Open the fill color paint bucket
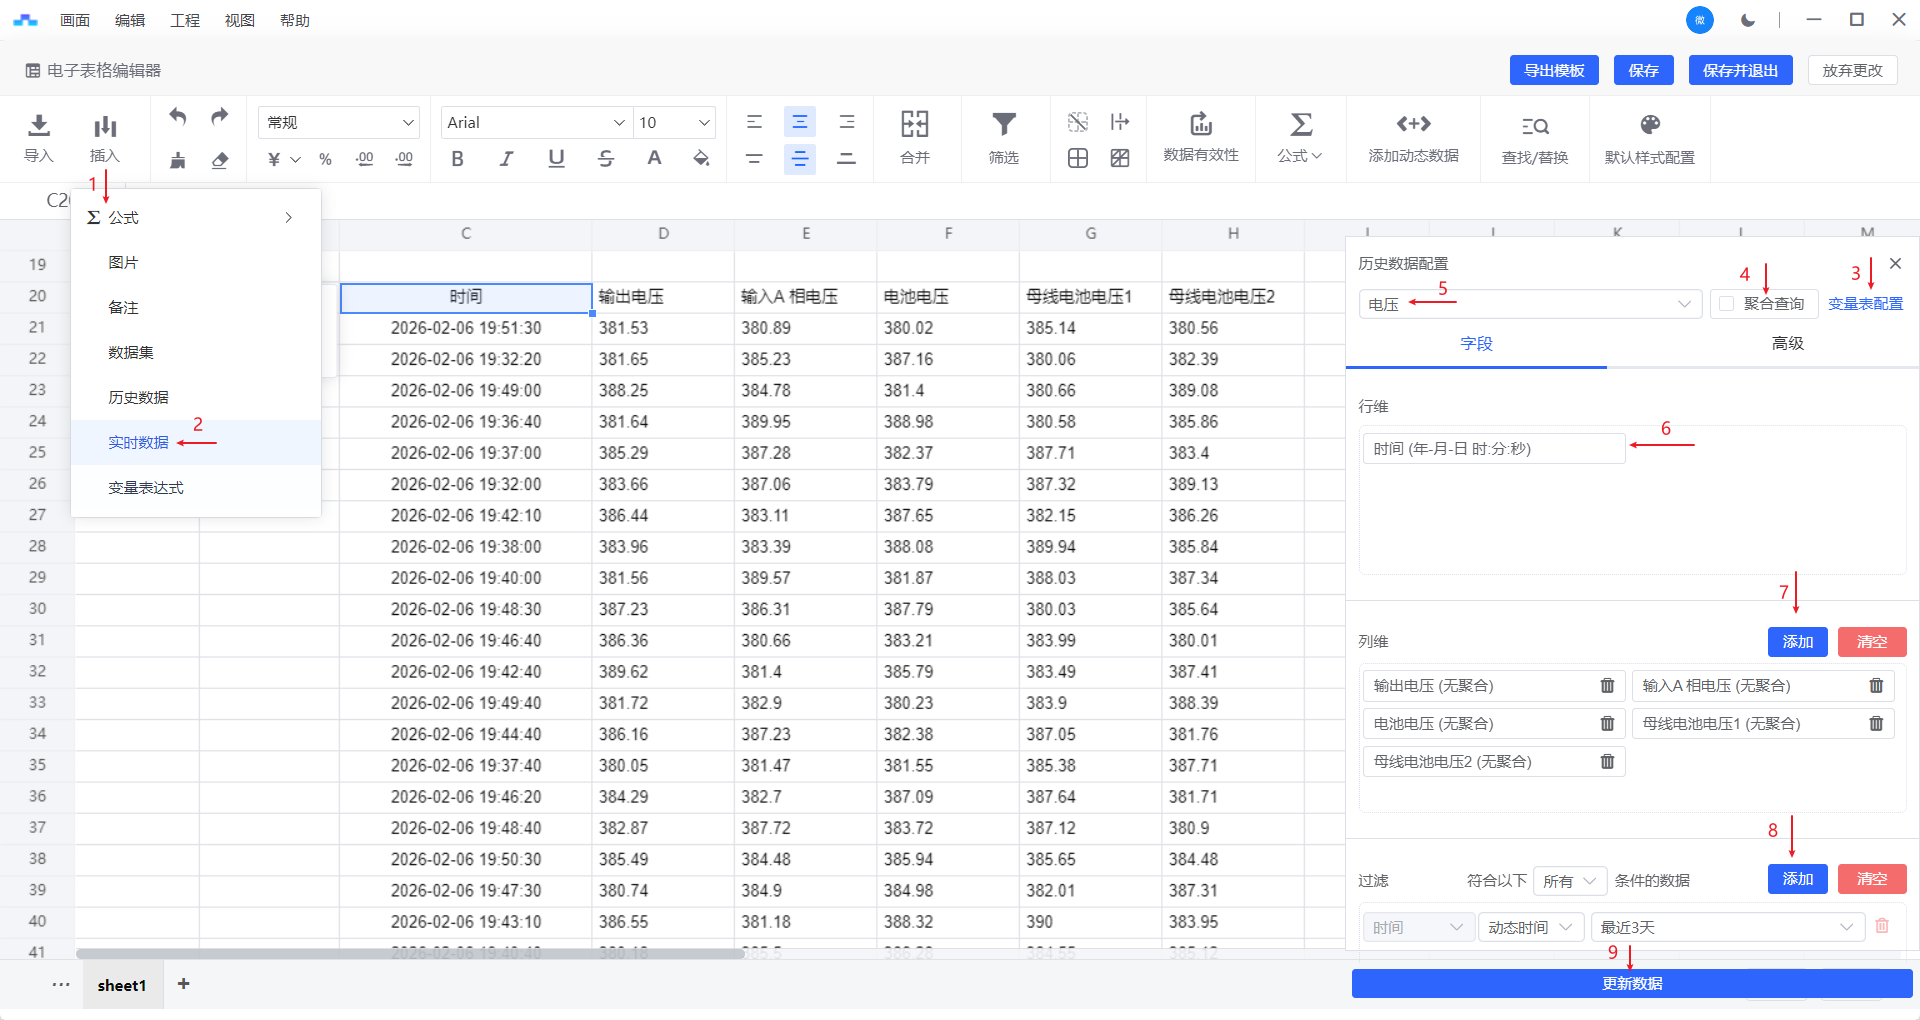The height and width of the screenshot is (1020, 1920). (701, 158)
